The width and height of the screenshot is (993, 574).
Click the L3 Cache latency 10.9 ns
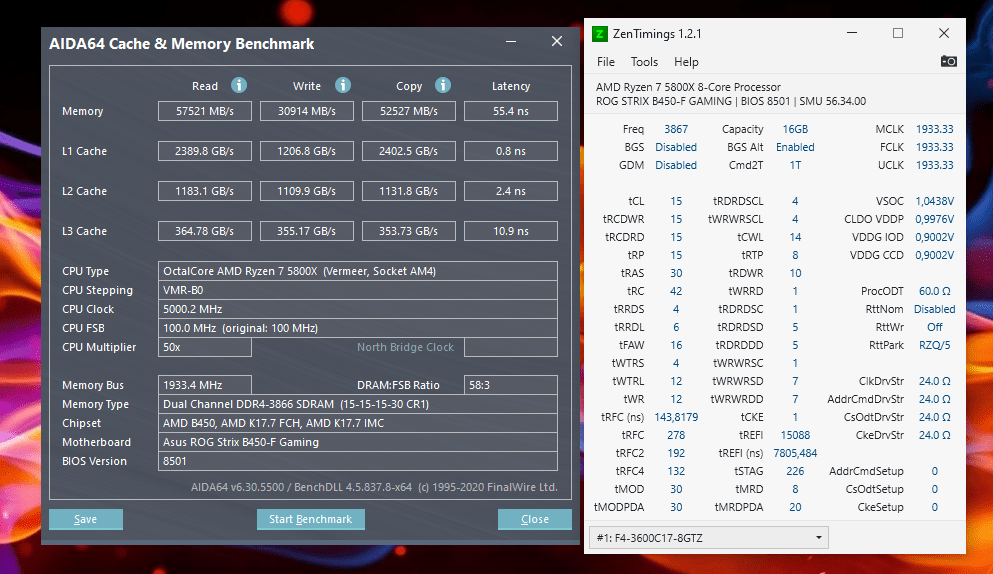[x=510, y=231]
